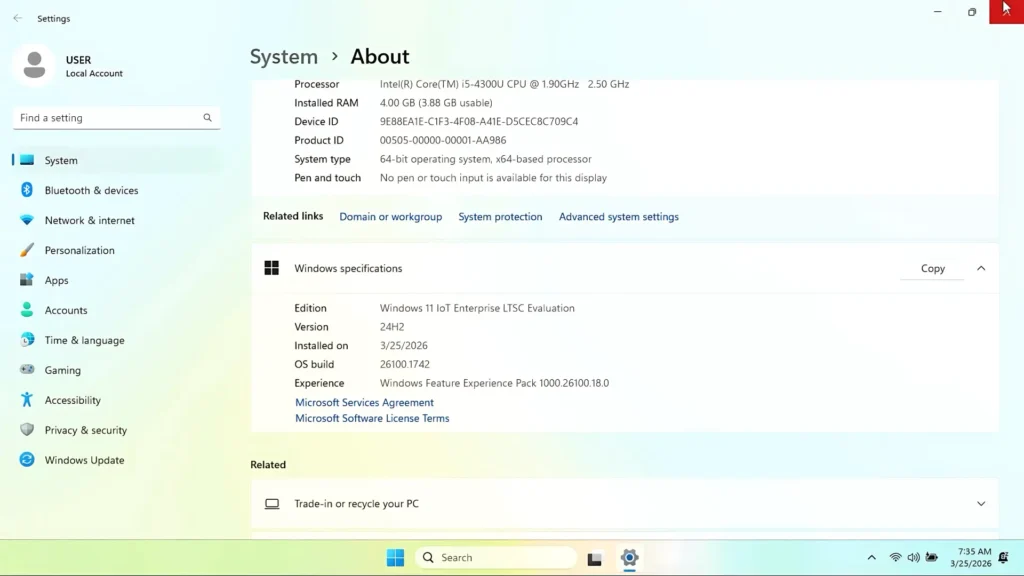Click the Product ID value 00505-00000-00001-AA986

(443, 140)
